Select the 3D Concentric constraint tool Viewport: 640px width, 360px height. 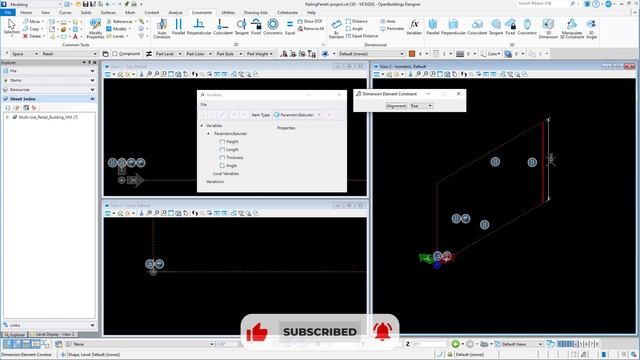(527, 27)
